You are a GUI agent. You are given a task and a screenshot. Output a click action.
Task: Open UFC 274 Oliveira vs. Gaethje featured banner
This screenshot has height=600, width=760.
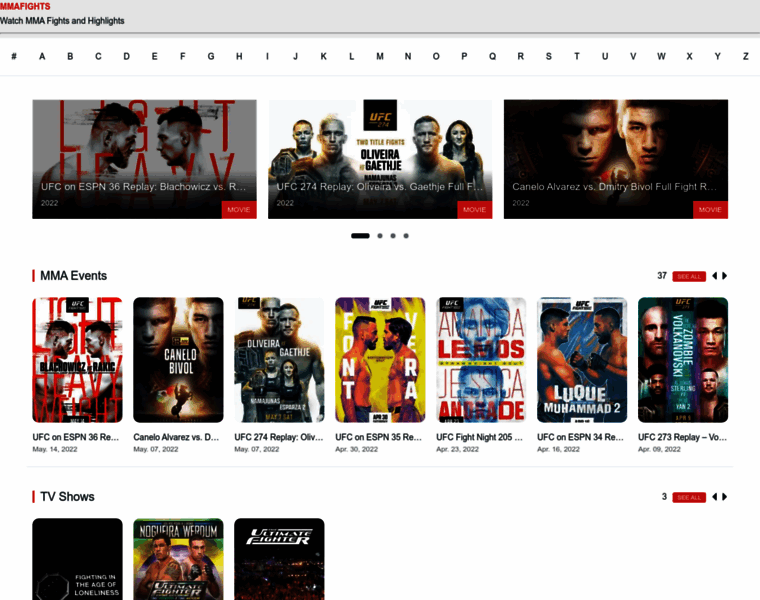pos(380,158)
